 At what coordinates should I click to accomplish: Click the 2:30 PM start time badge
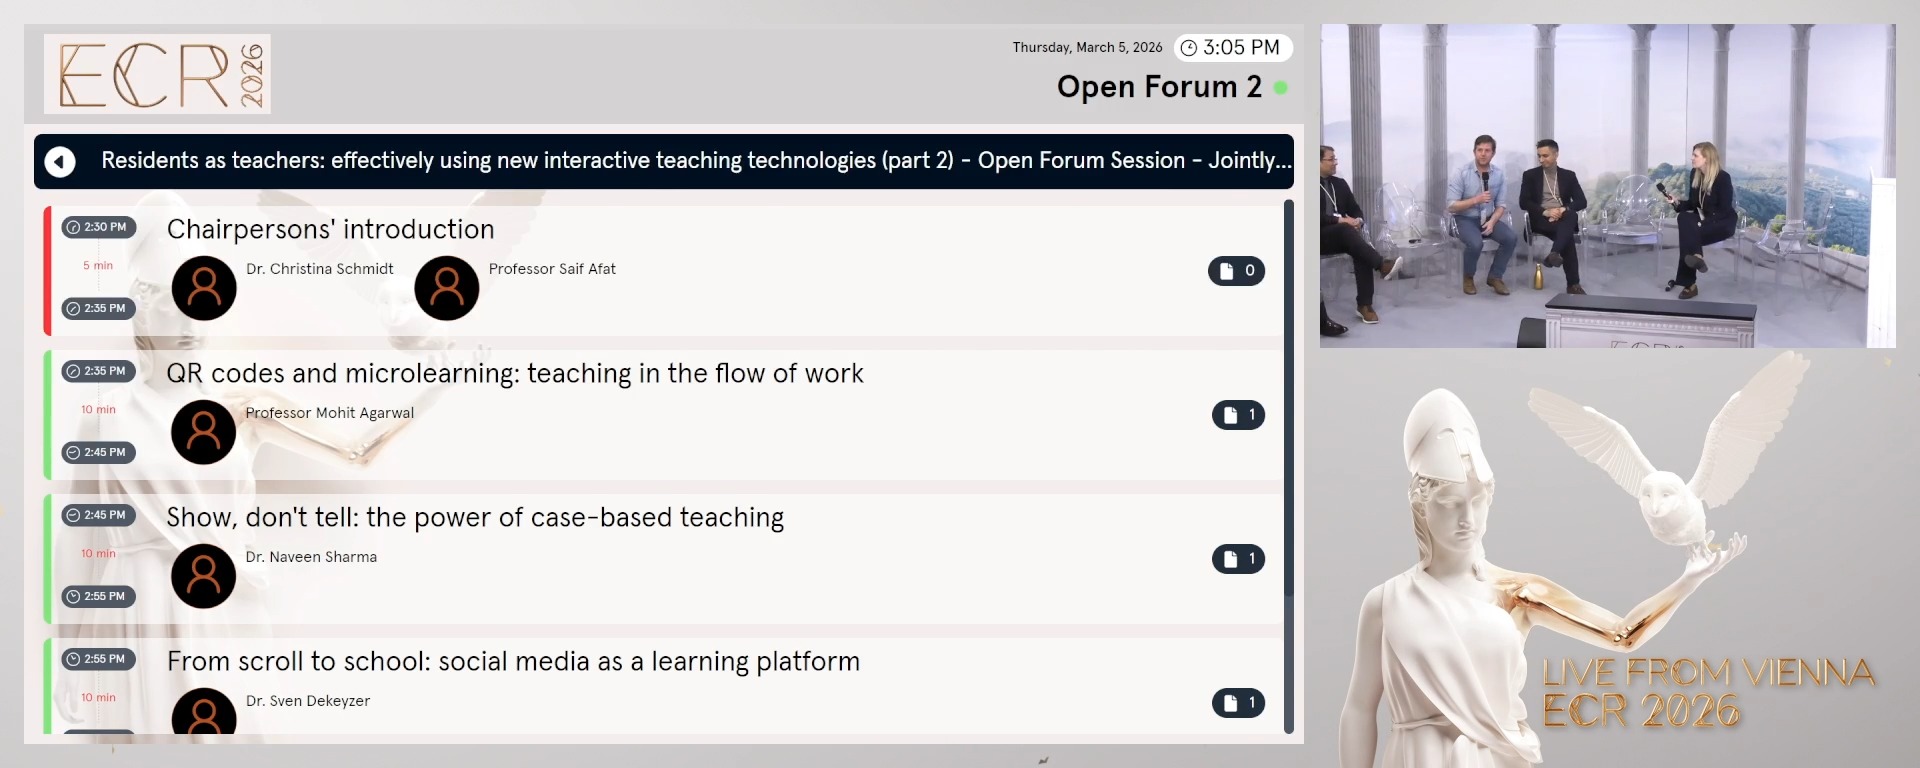(98, 227)
